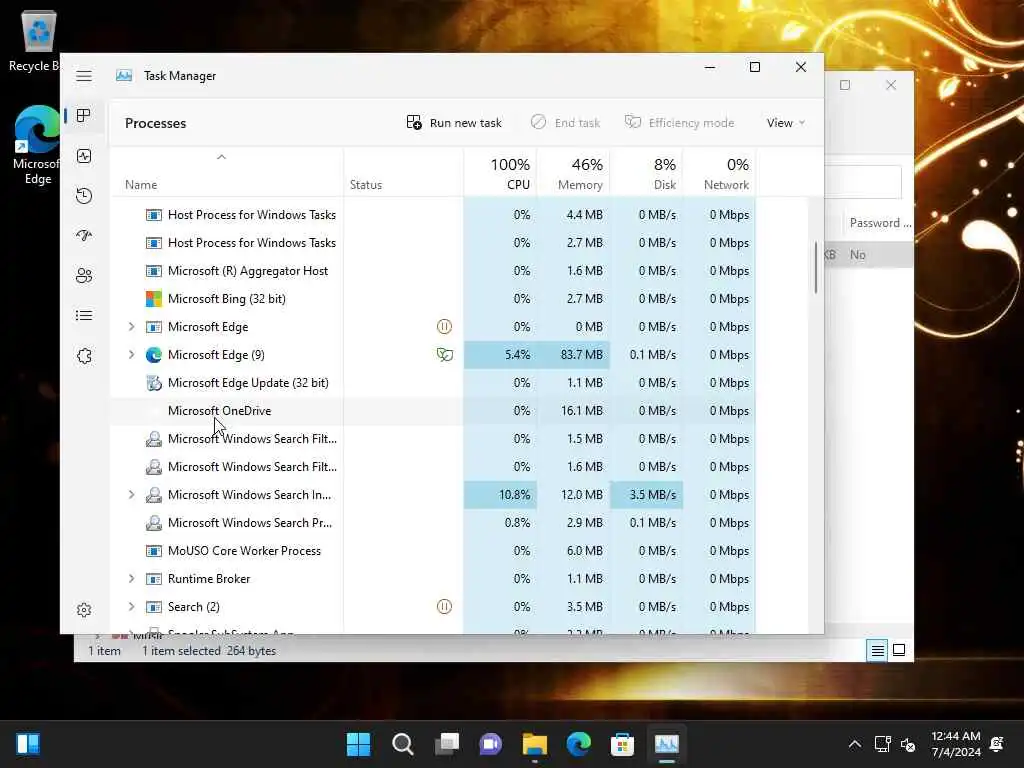This screenshot has width=1024, height=768.
Task: Select the Runtime Broker process row
Action: click(x=433, y=579)
